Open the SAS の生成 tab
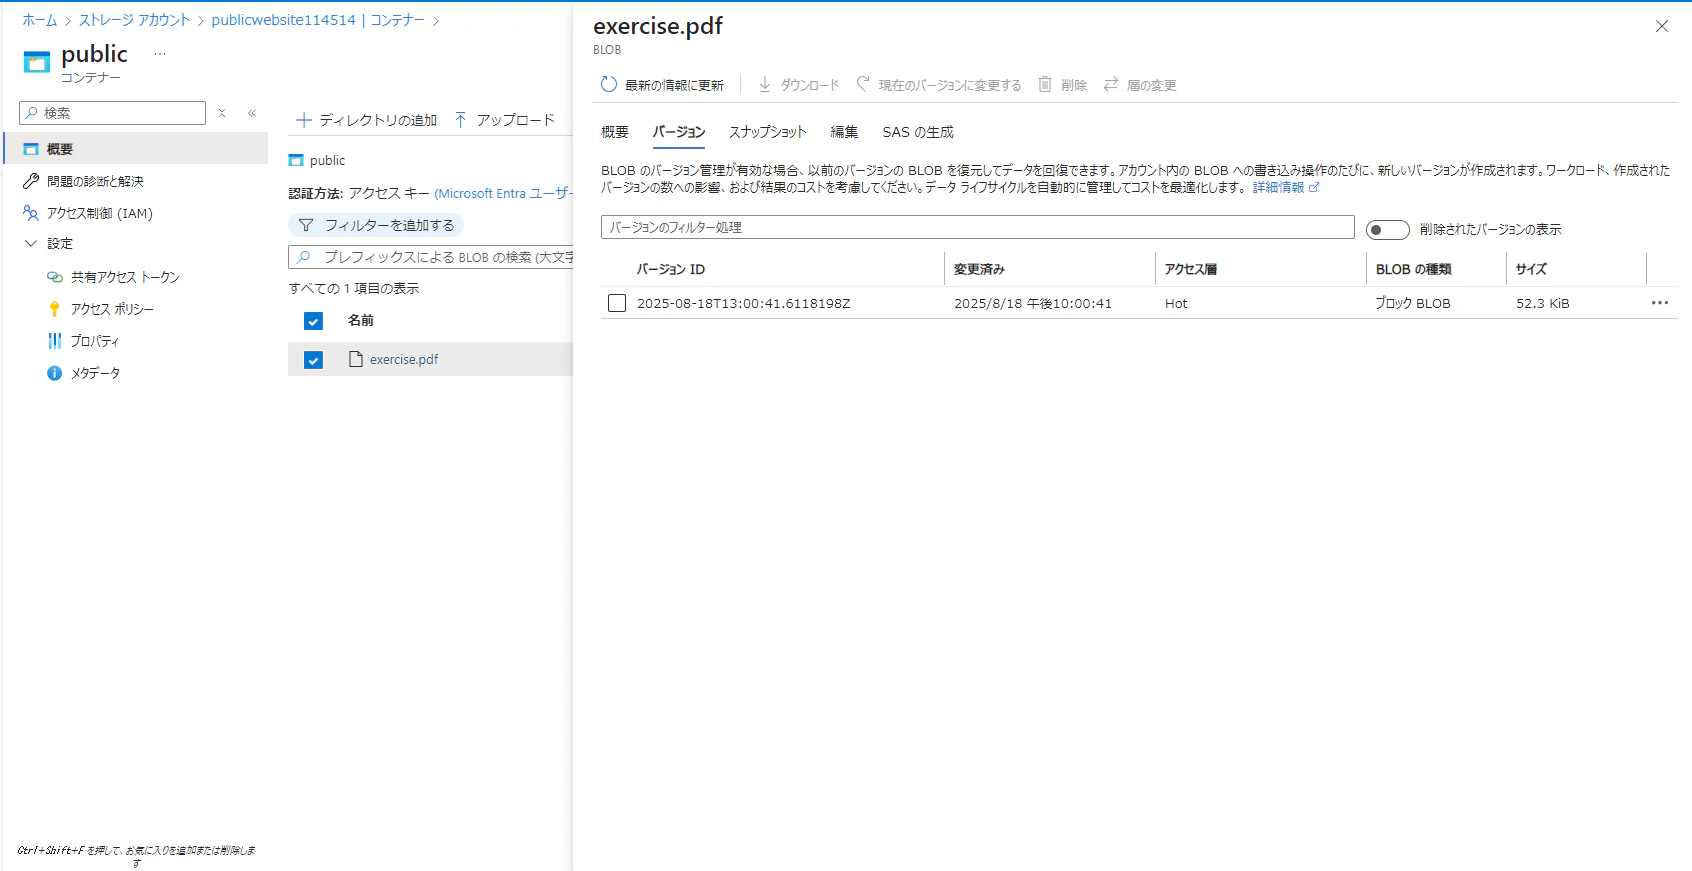This screenshot has height=871, width=1692. pyautogui.click(x=918, y=132)
